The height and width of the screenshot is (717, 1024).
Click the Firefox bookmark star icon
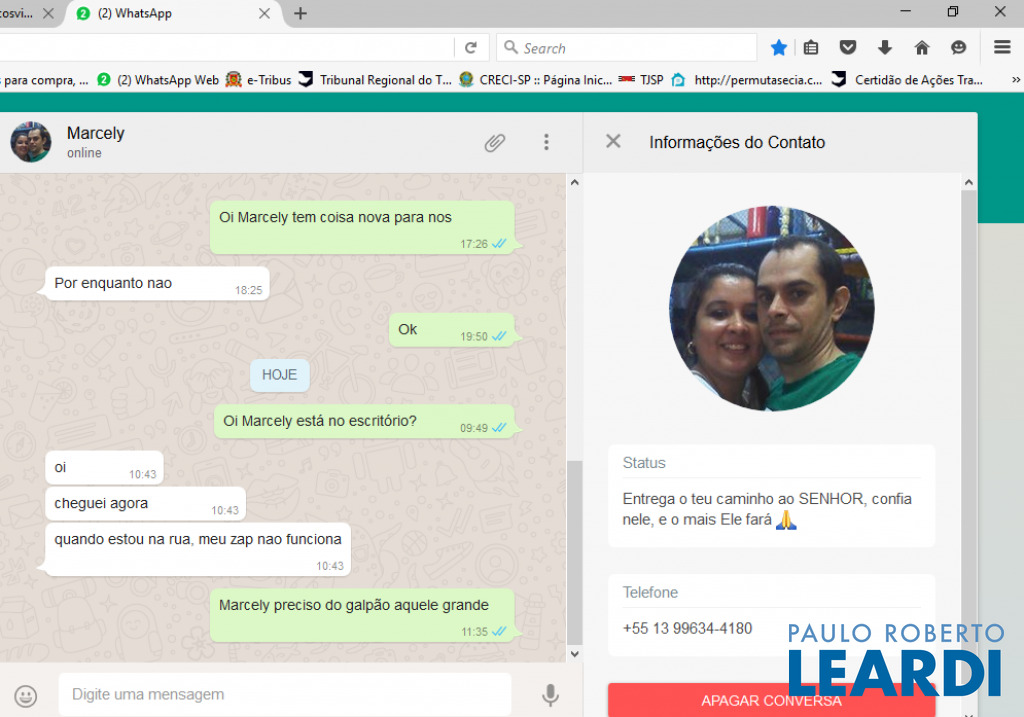coord(779,48)
